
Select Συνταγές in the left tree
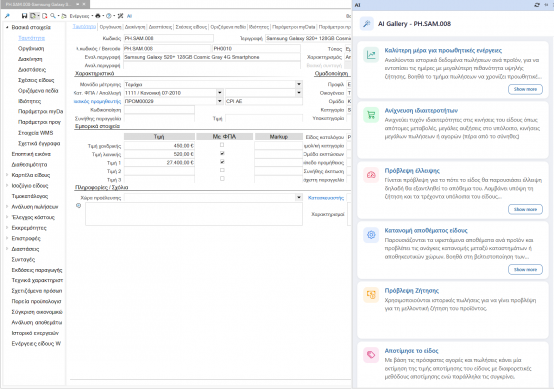point(23,259)
